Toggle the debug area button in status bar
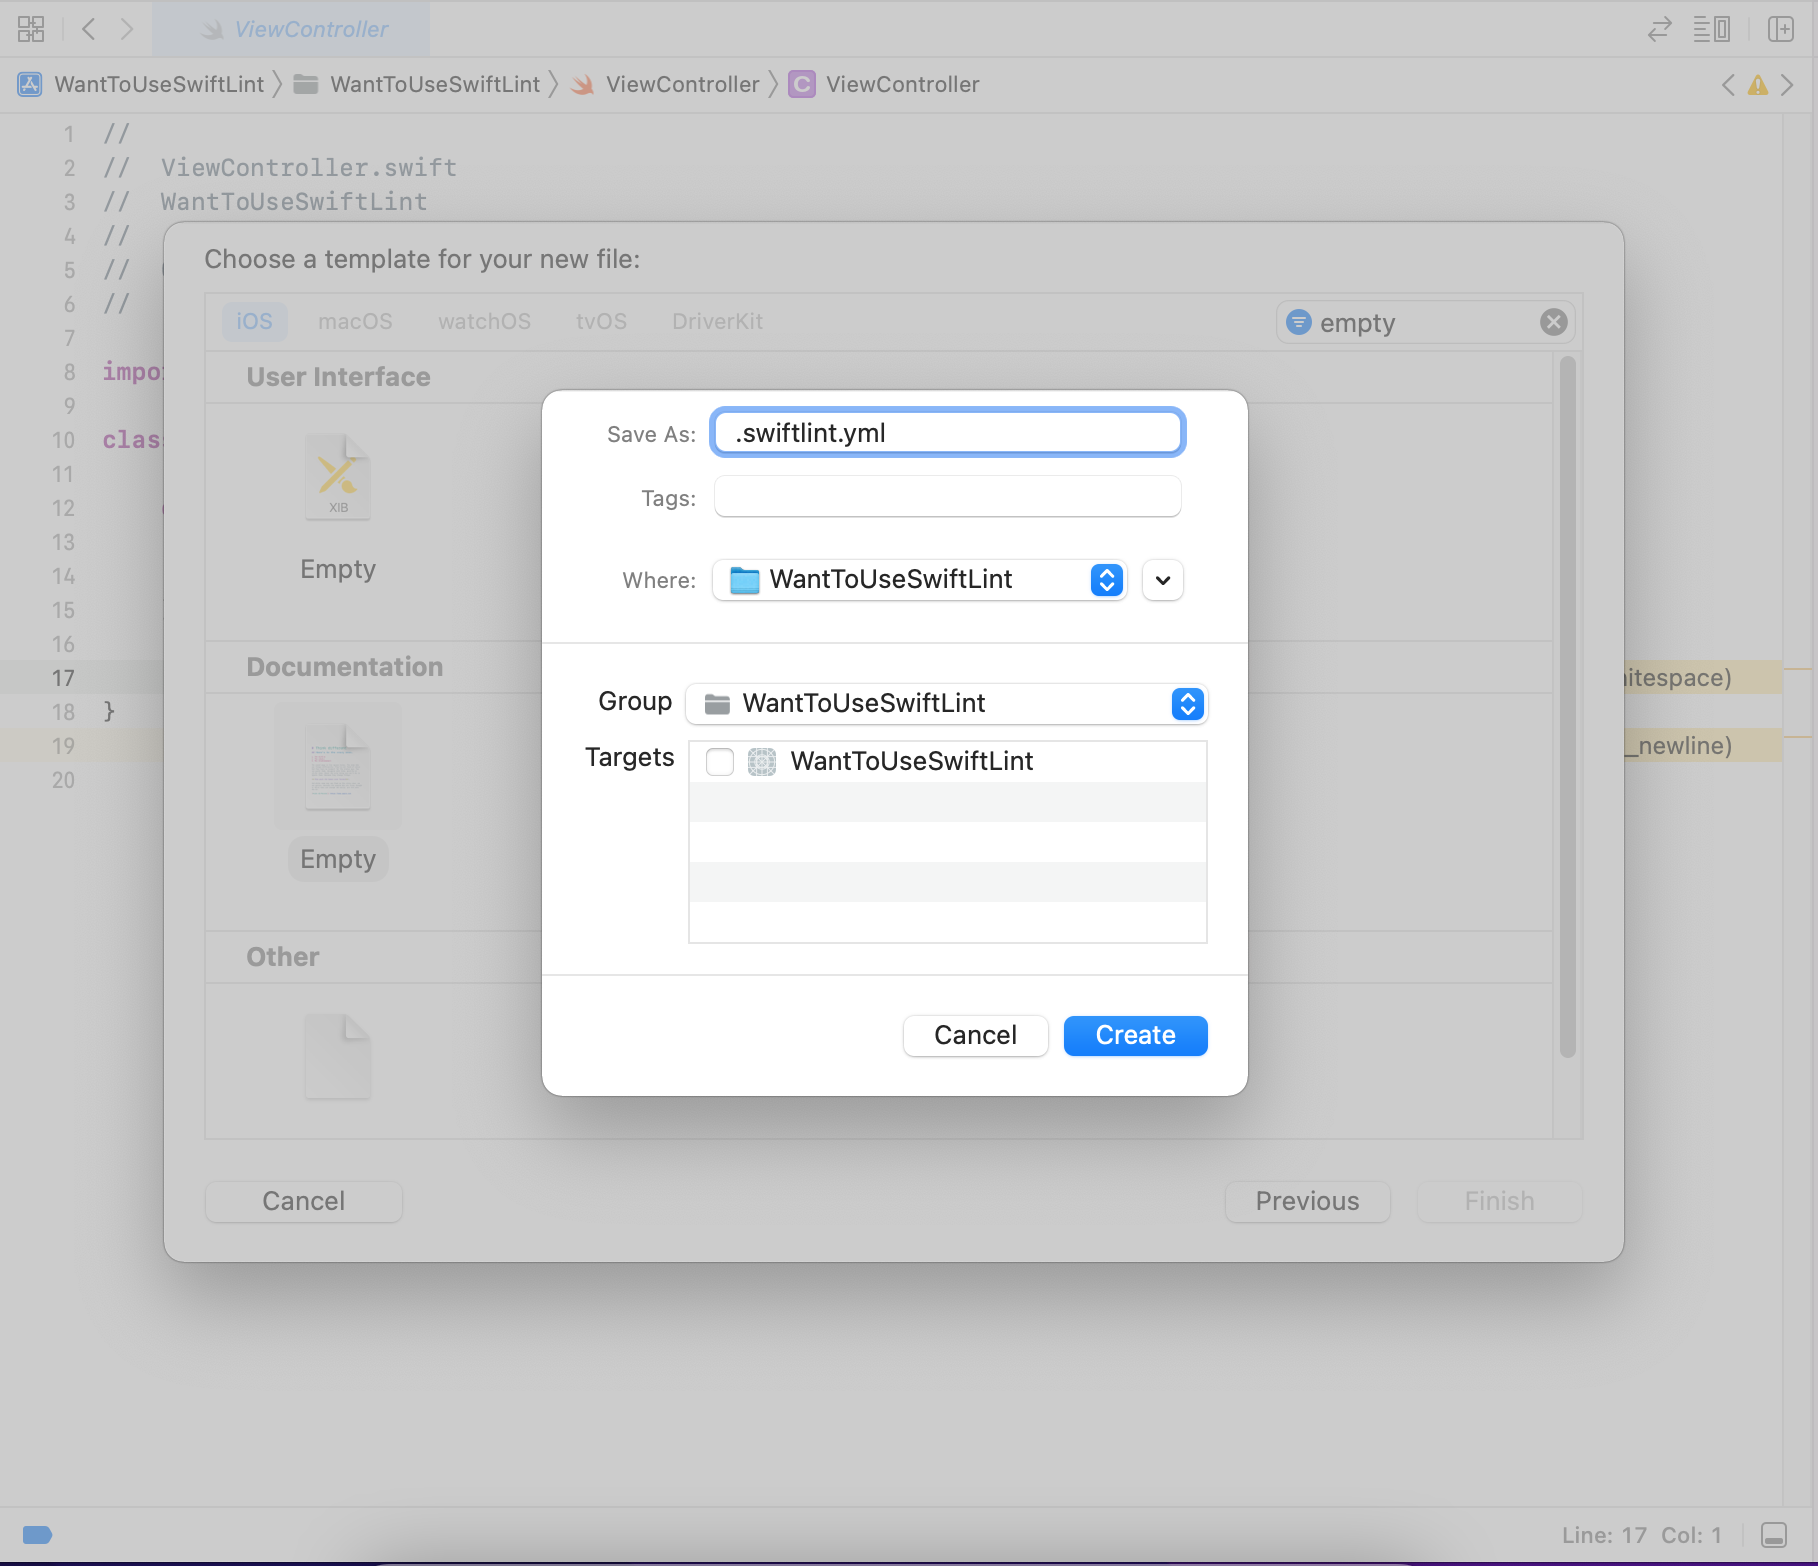This screenshot has height=1566, width=1818. click(x=1774, y=1535)
